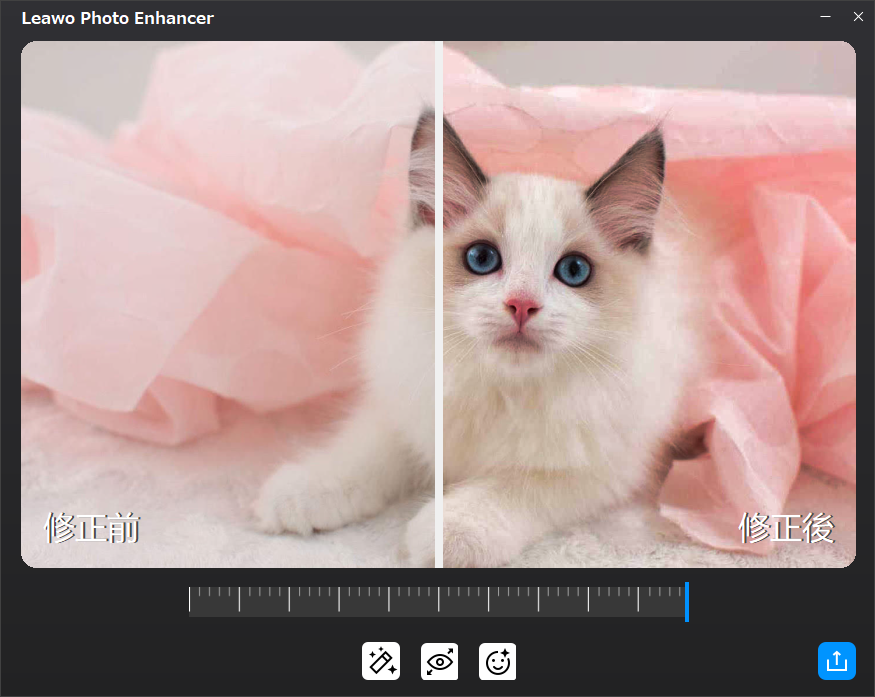This screenshot has height=697, width=875.
Task: Click the blue handle on the zoom ruler
Action: pos(687,601)
